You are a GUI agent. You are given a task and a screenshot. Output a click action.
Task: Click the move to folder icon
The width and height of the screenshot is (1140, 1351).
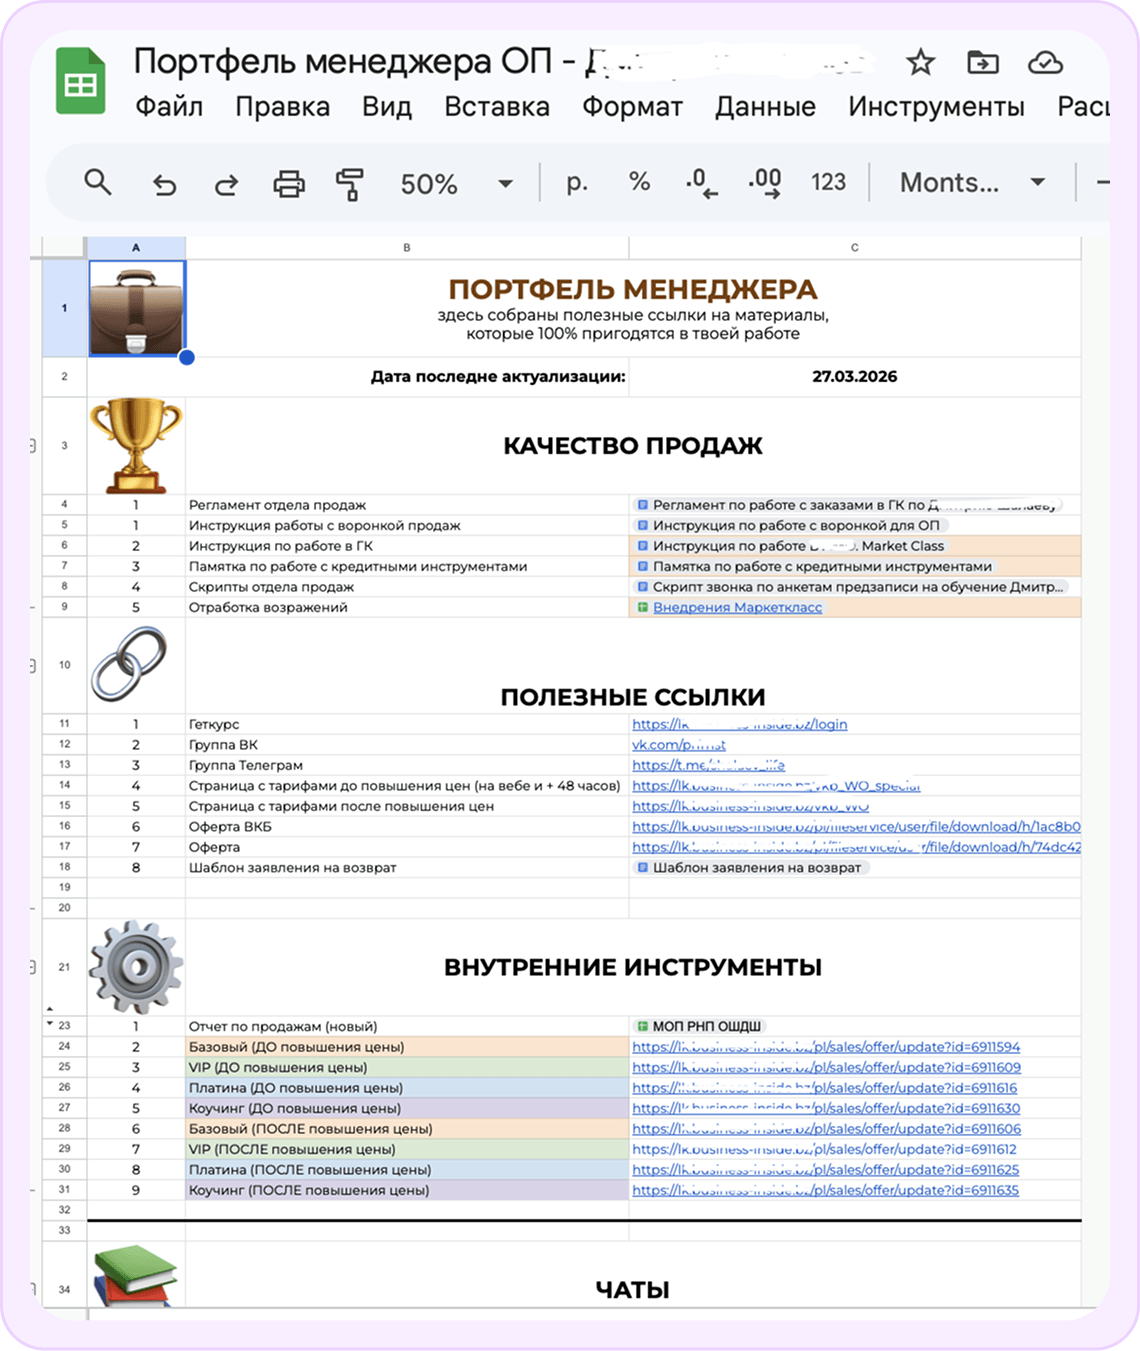983,63
